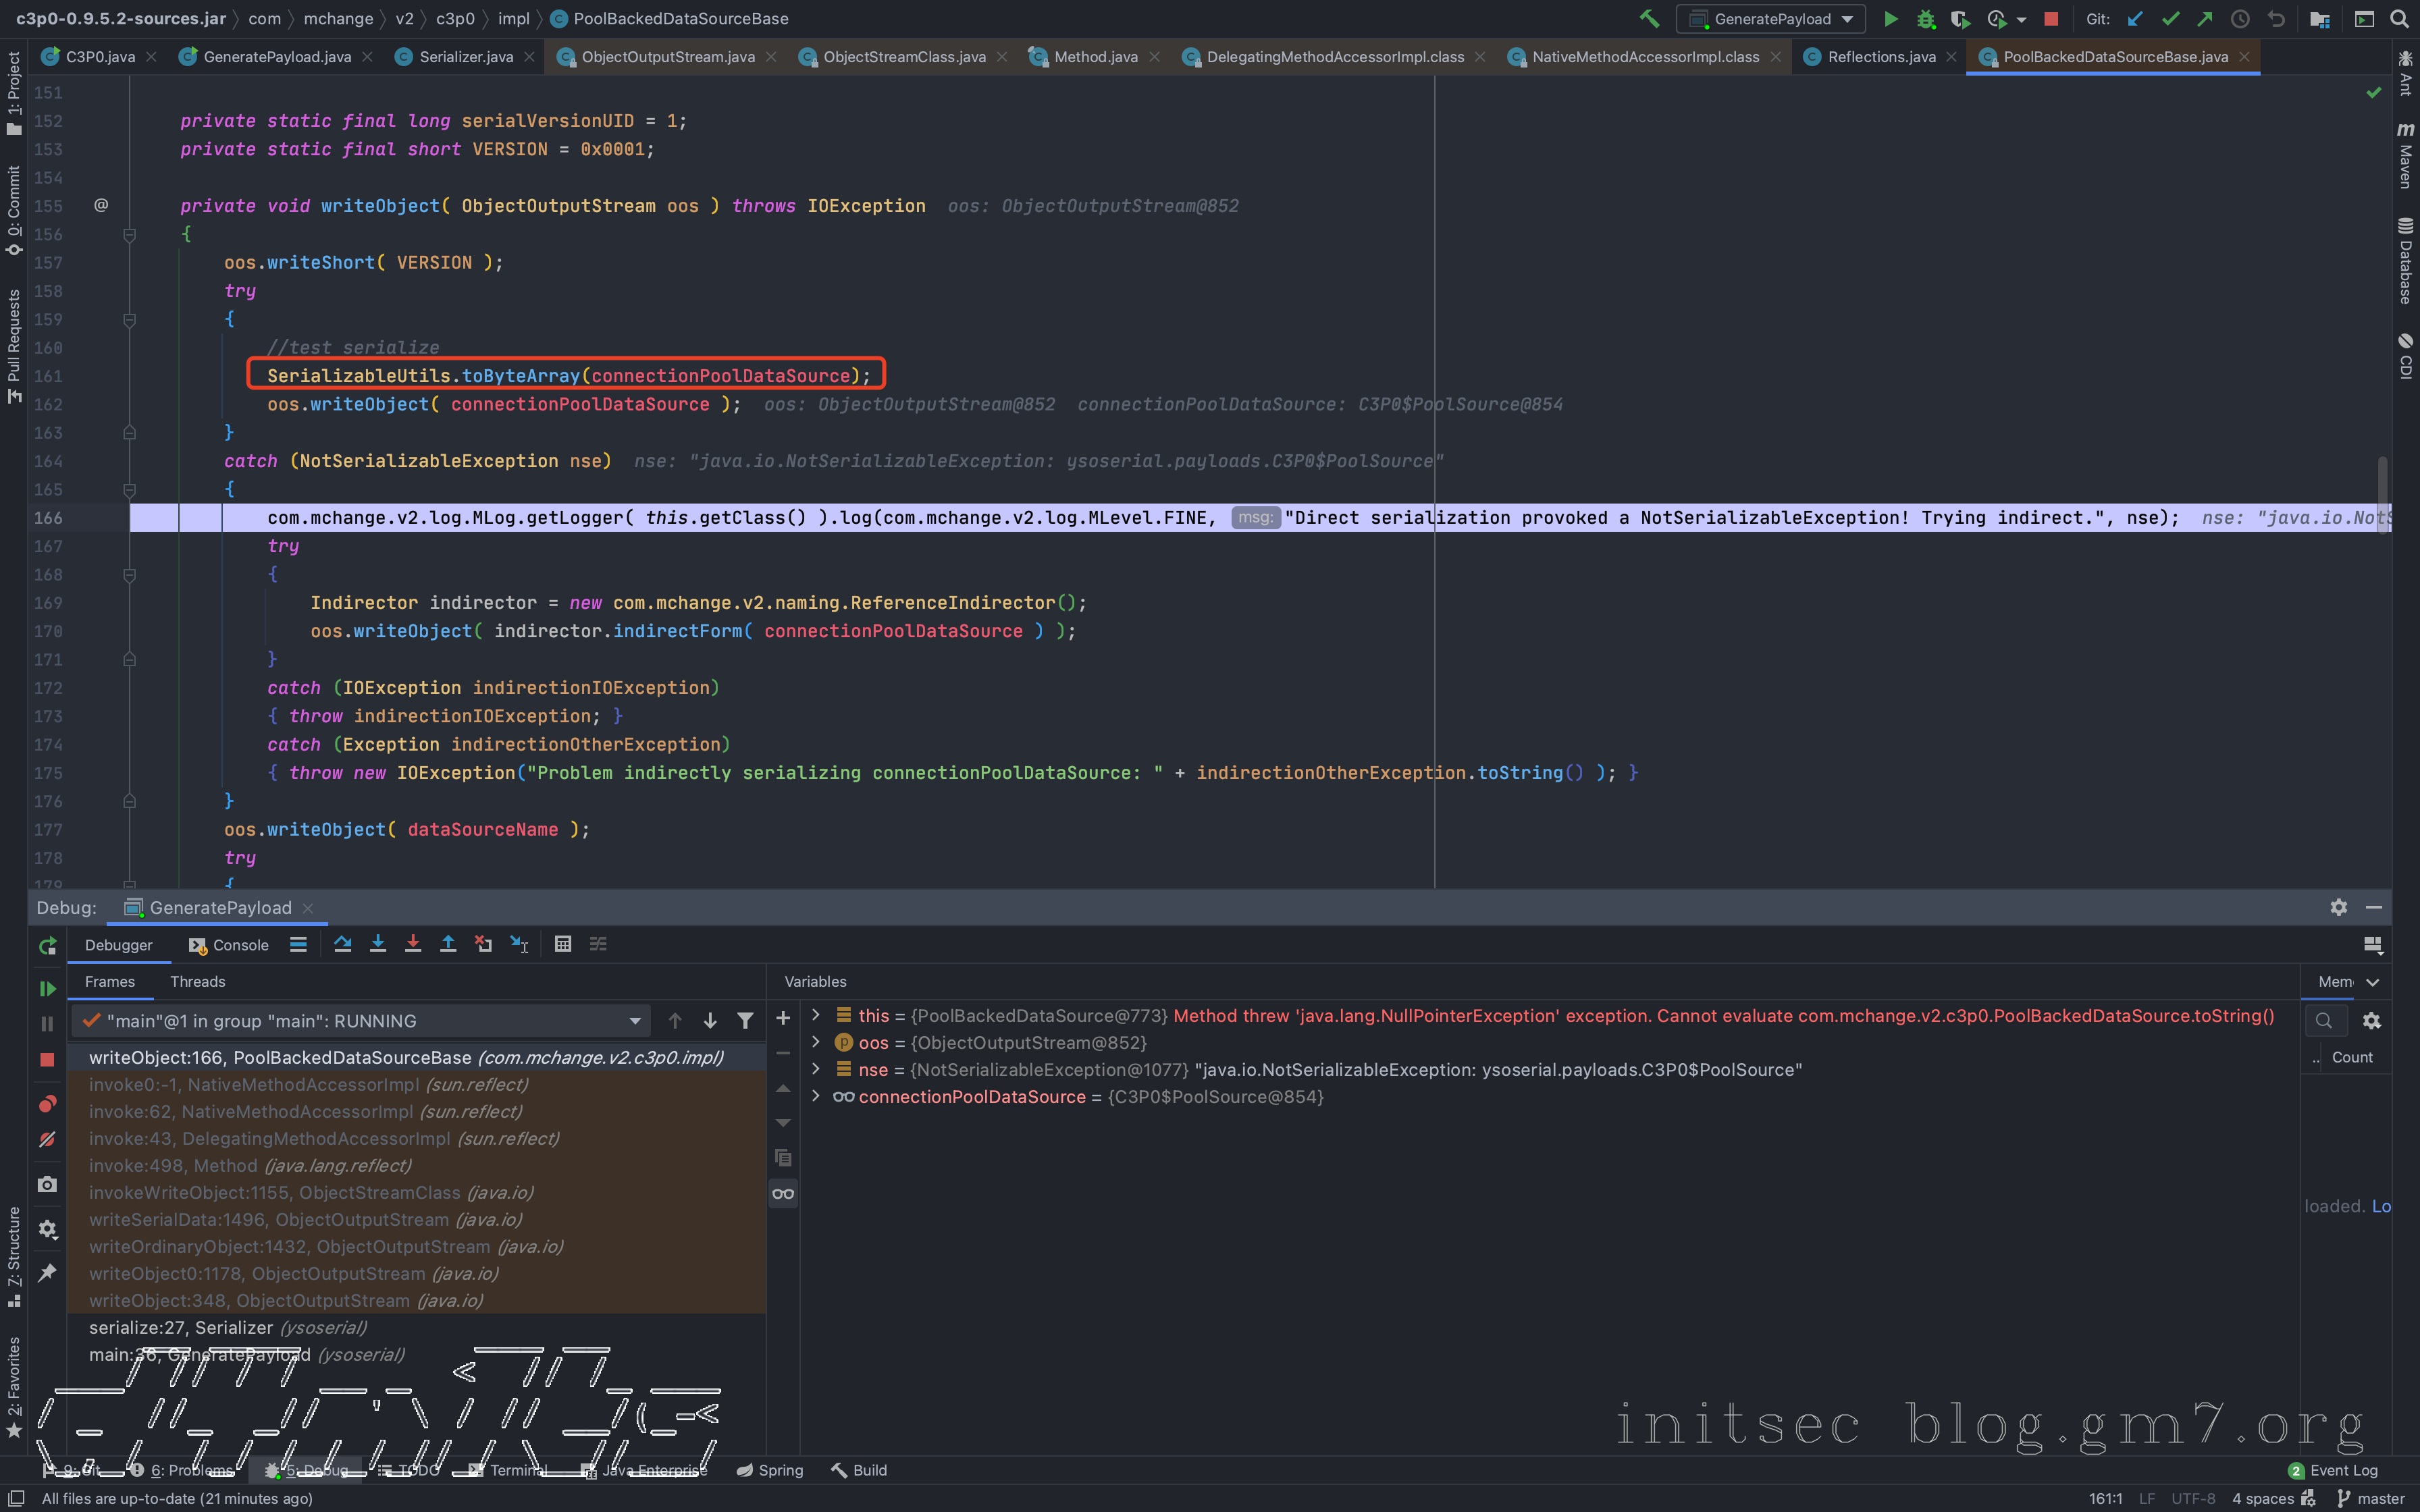The image size is (2420, 1512).
Task: Expand the nse variable node
Action: click(x=816, y=1069)
